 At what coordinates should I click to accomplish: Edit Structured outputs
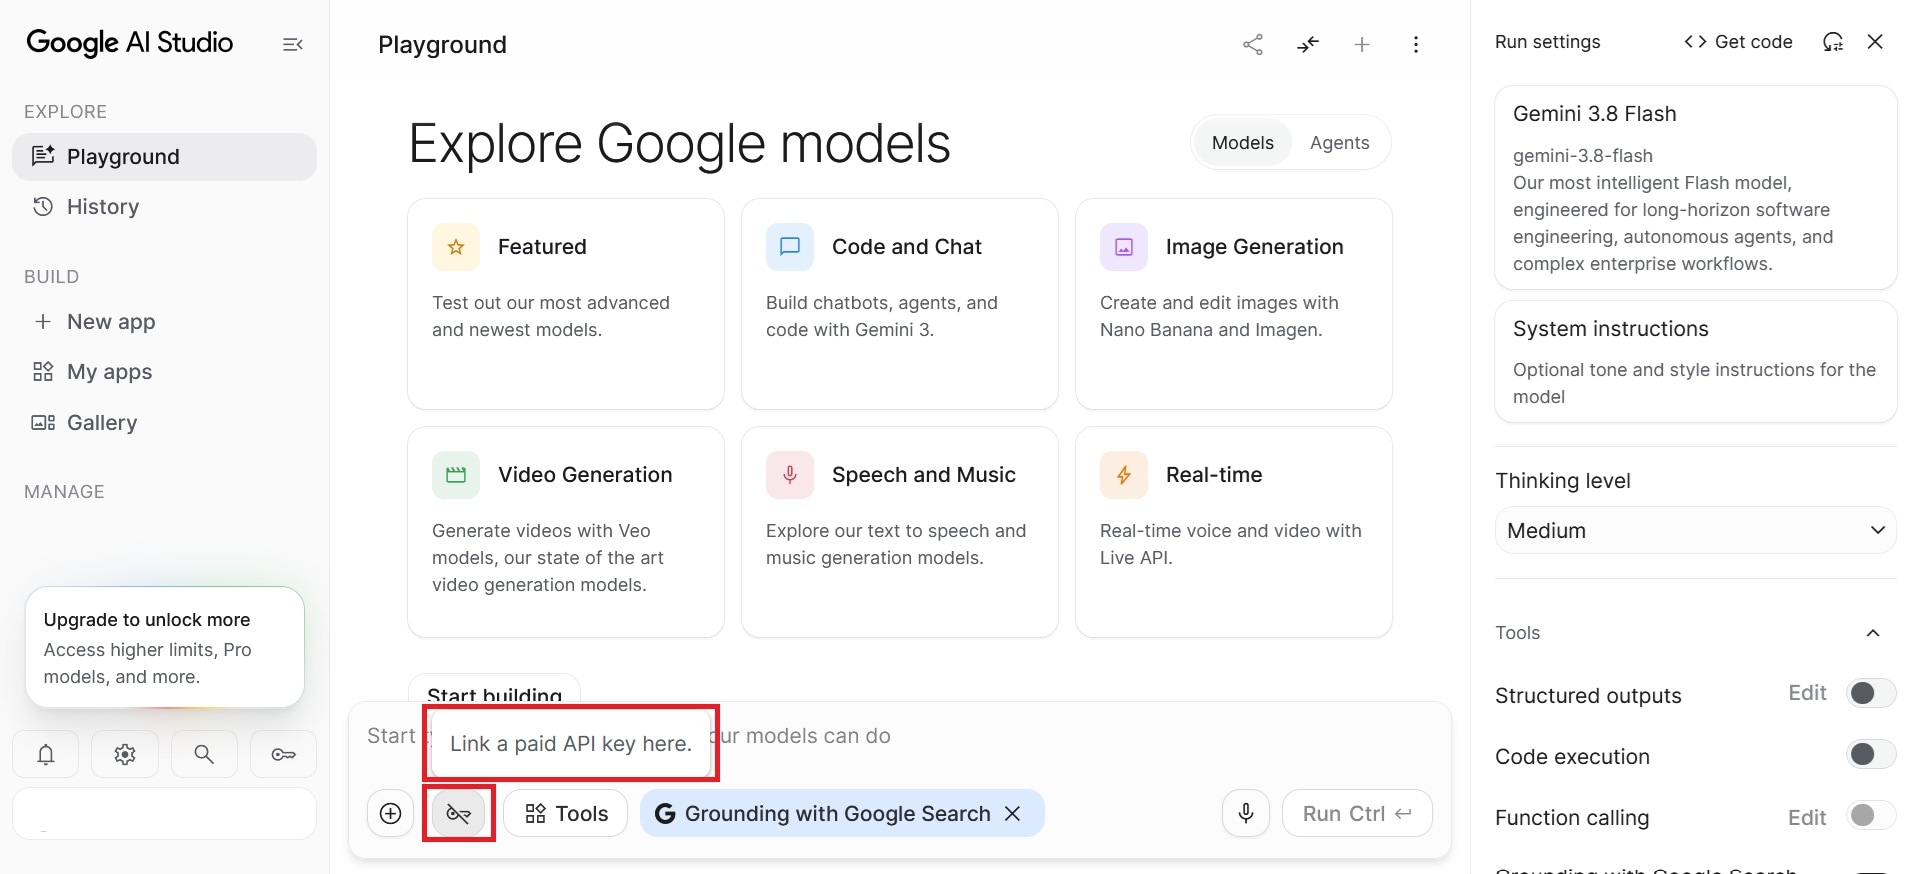1807,693
